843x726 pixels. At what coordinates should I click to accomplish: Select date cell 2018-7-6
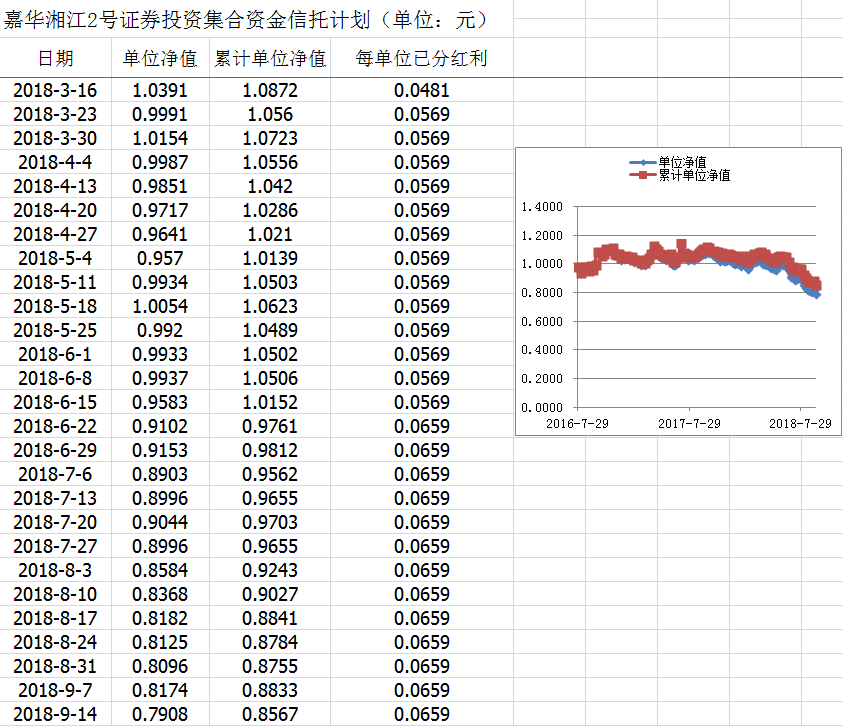pos(55,474)
